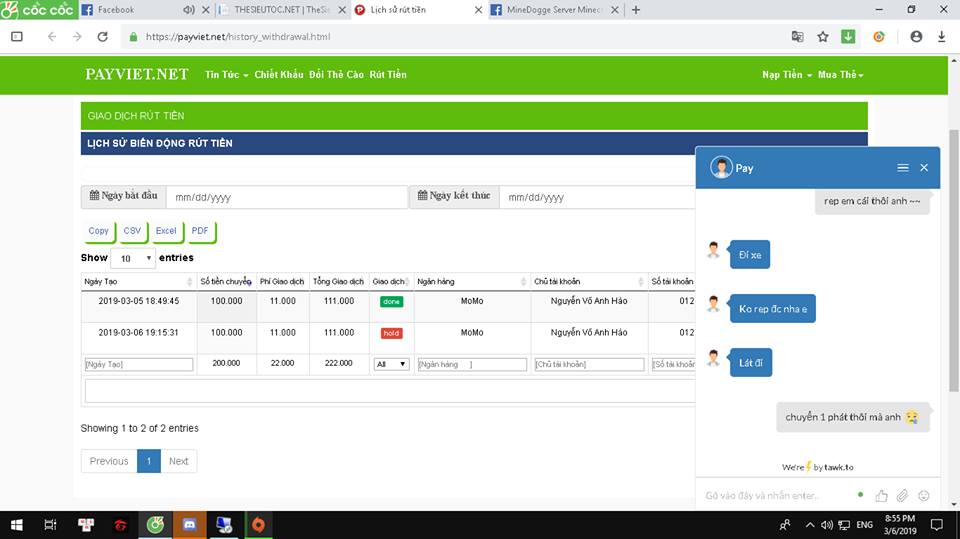
Task: Click the Ngày Tạo filter field
Action: [x=138, y=364]
